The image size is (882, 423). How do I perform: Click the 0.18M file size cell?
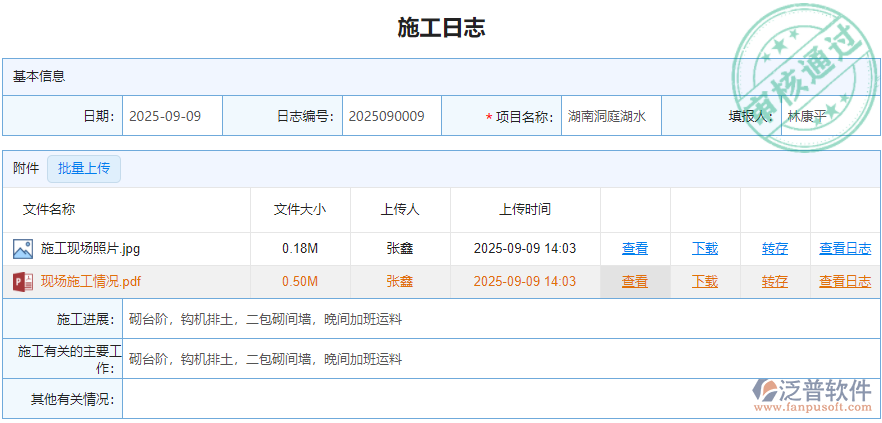point(300,249)
